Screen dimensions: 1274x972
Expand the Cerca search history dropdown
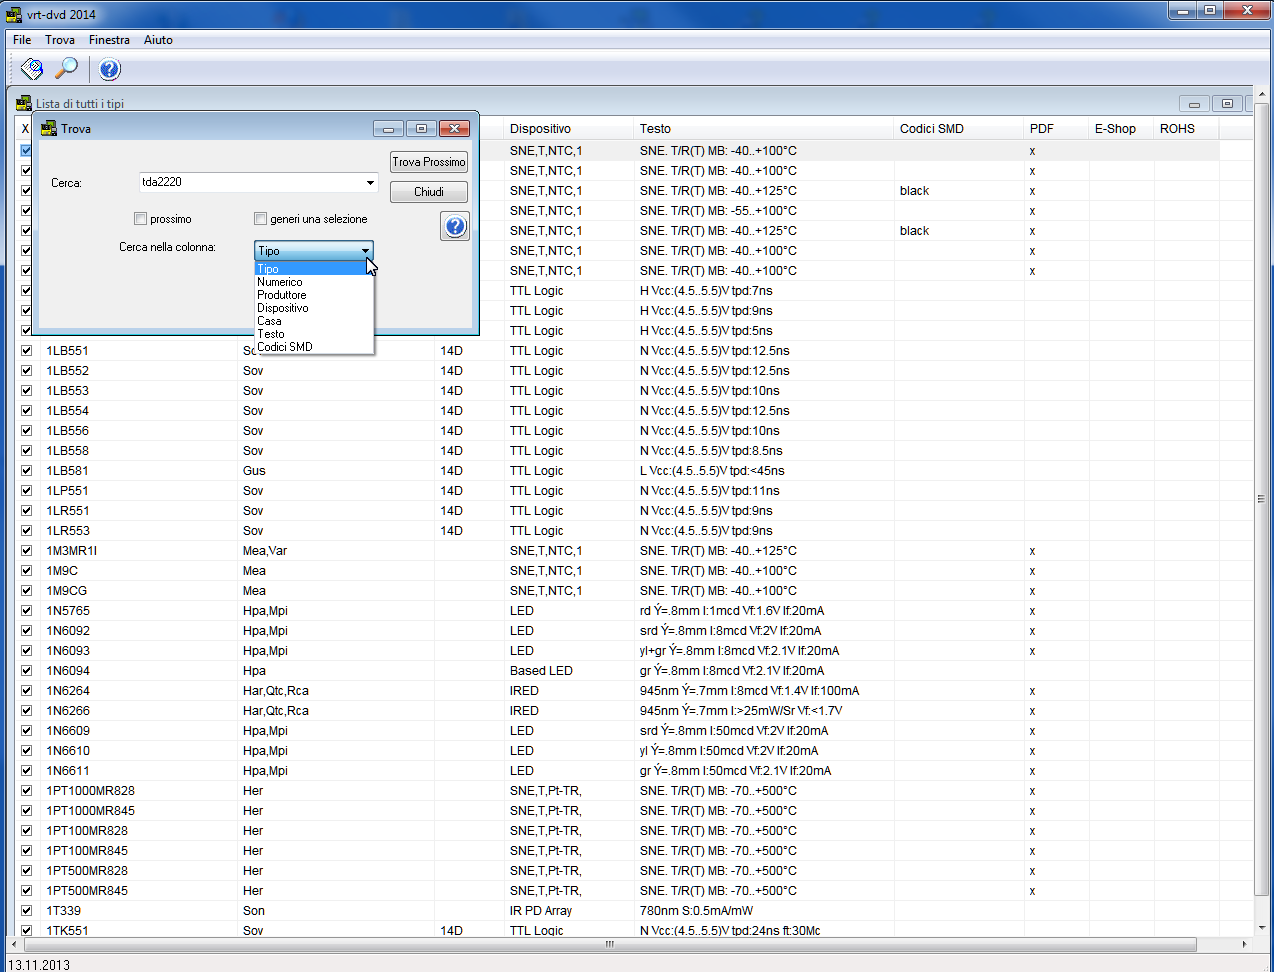tap(370, 182)
